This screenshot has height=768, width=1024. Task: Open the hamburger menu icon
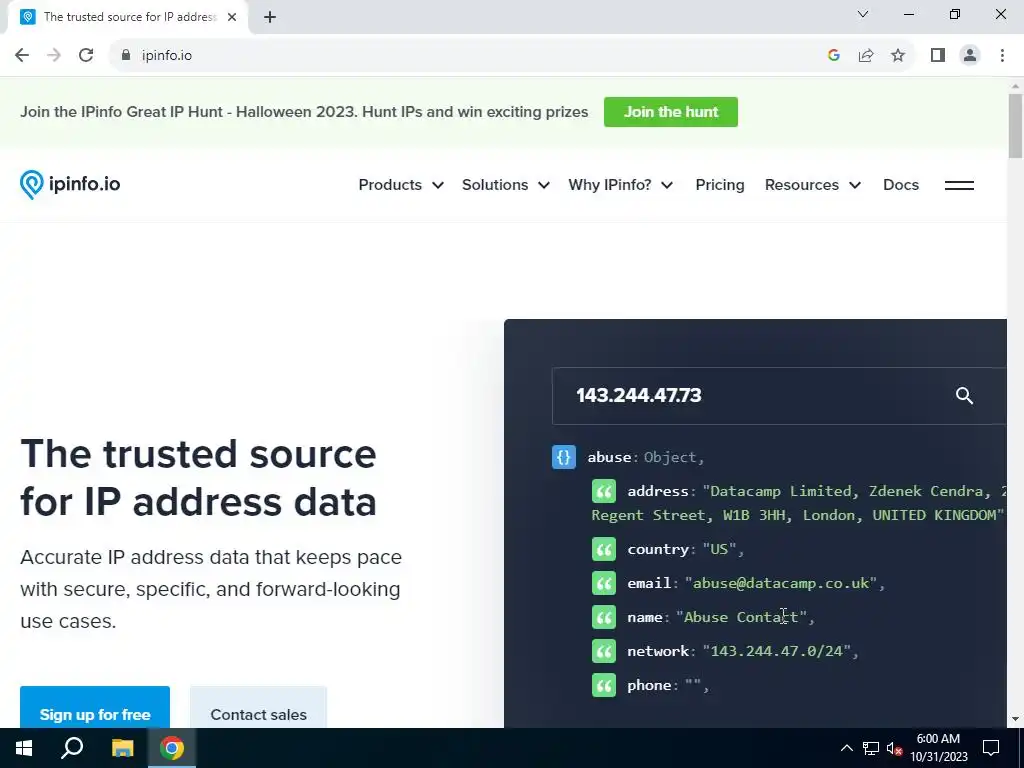(959, 185)
